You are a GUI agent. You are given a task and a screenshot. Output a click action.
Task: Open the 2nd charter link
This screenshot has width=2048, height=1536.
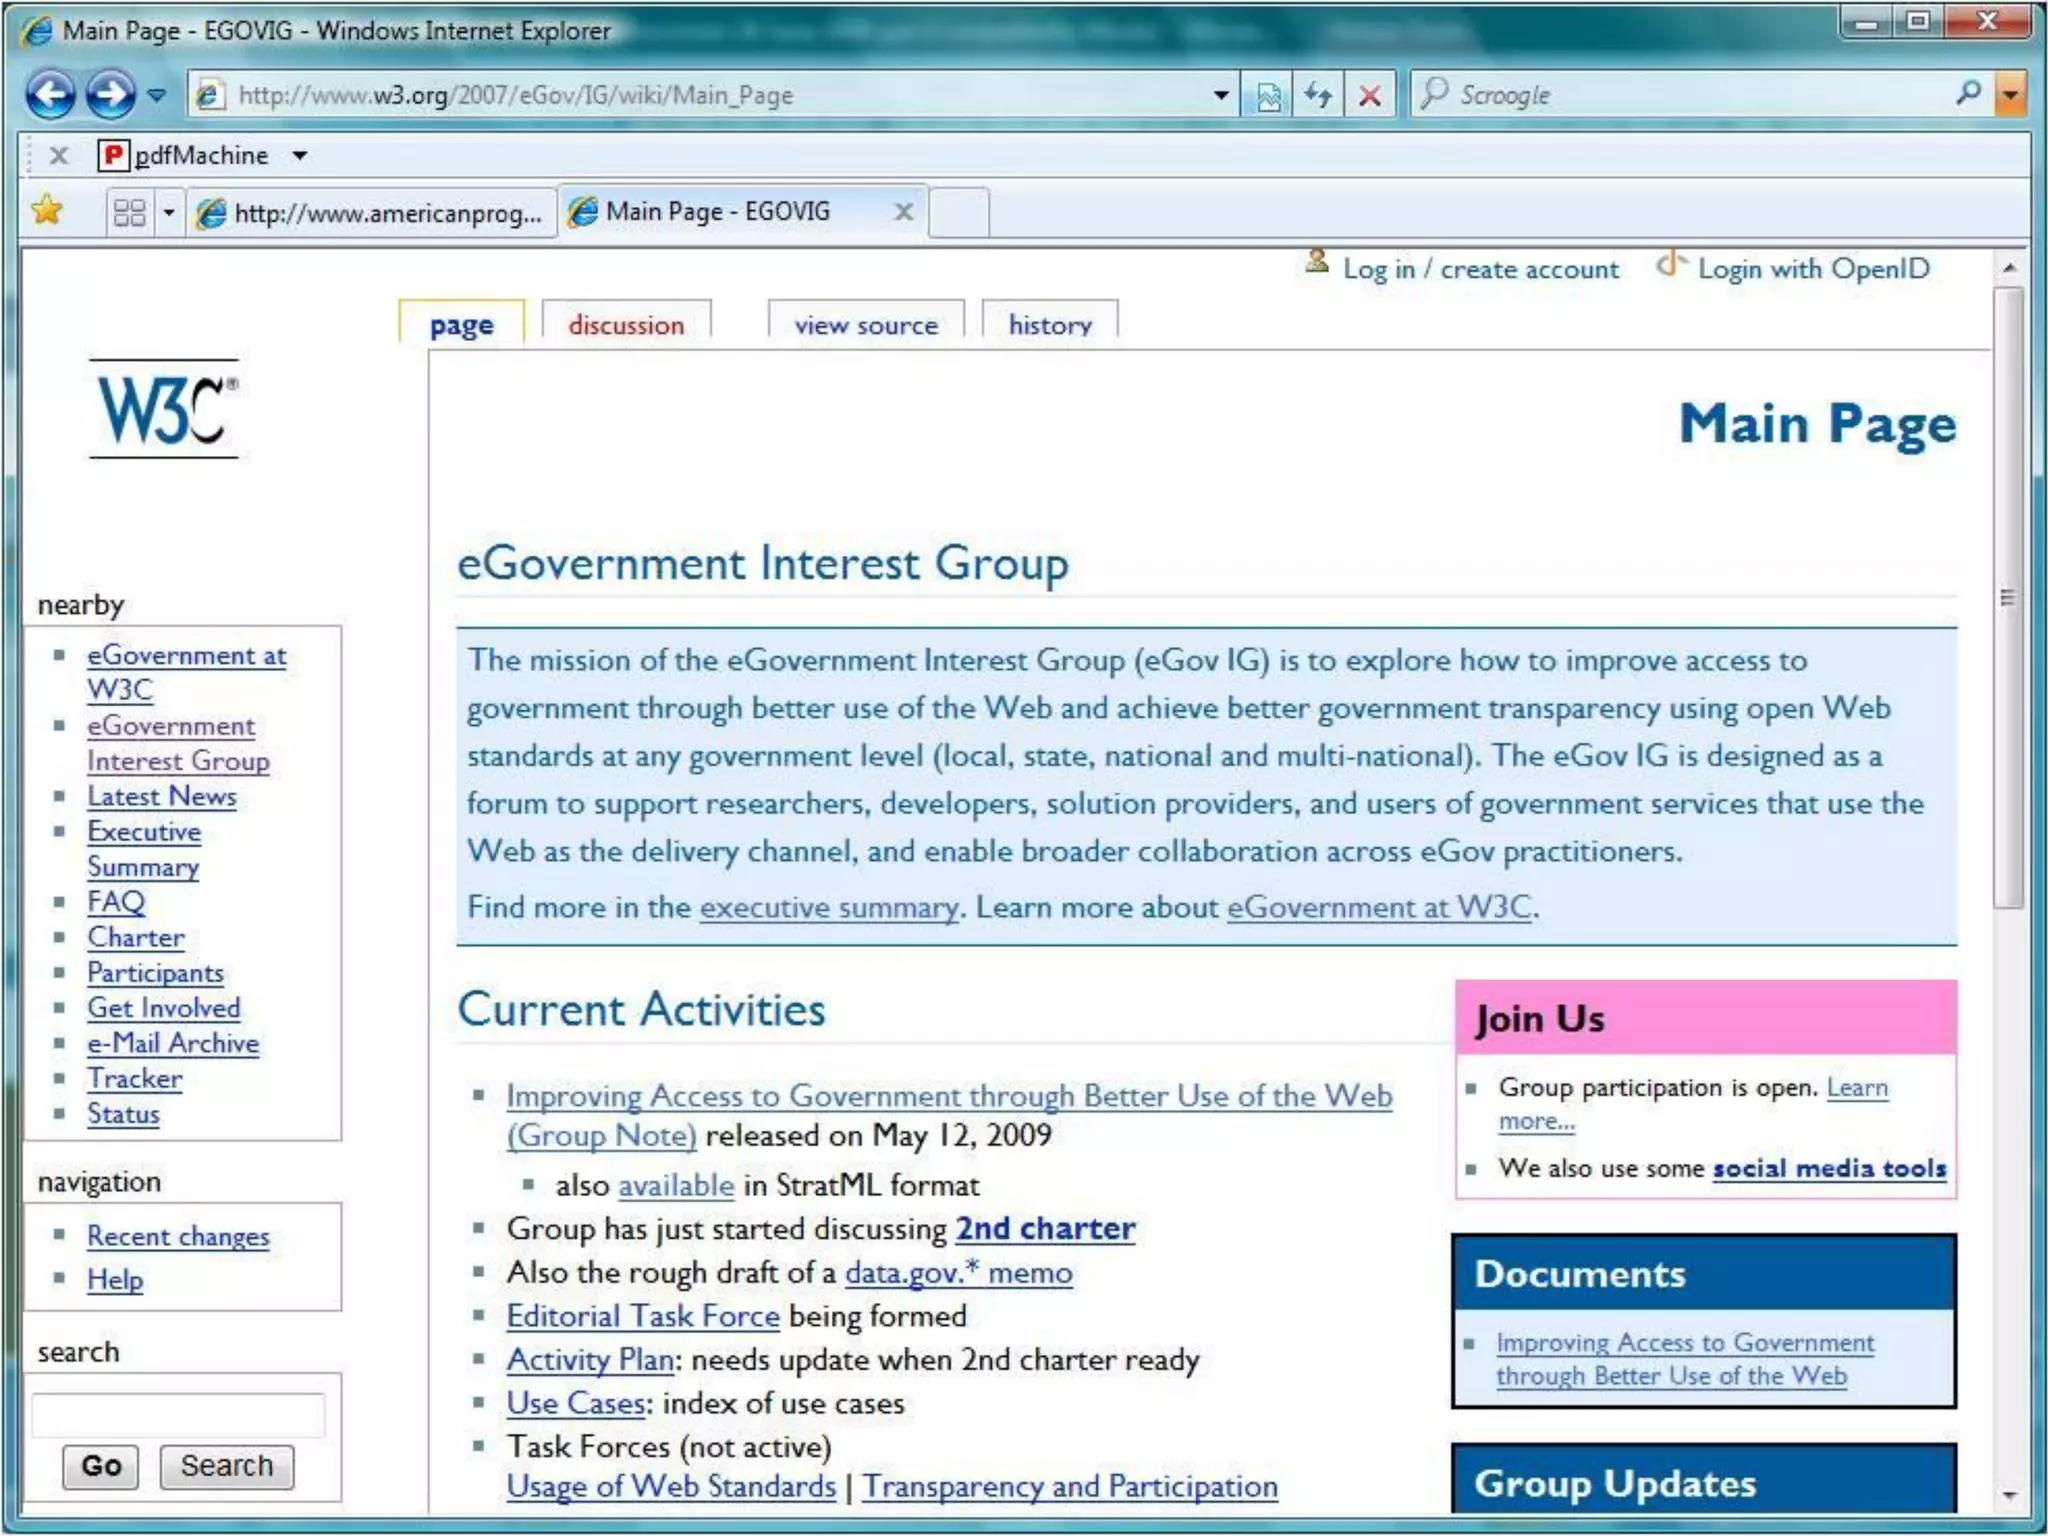coord(1045,1228)
